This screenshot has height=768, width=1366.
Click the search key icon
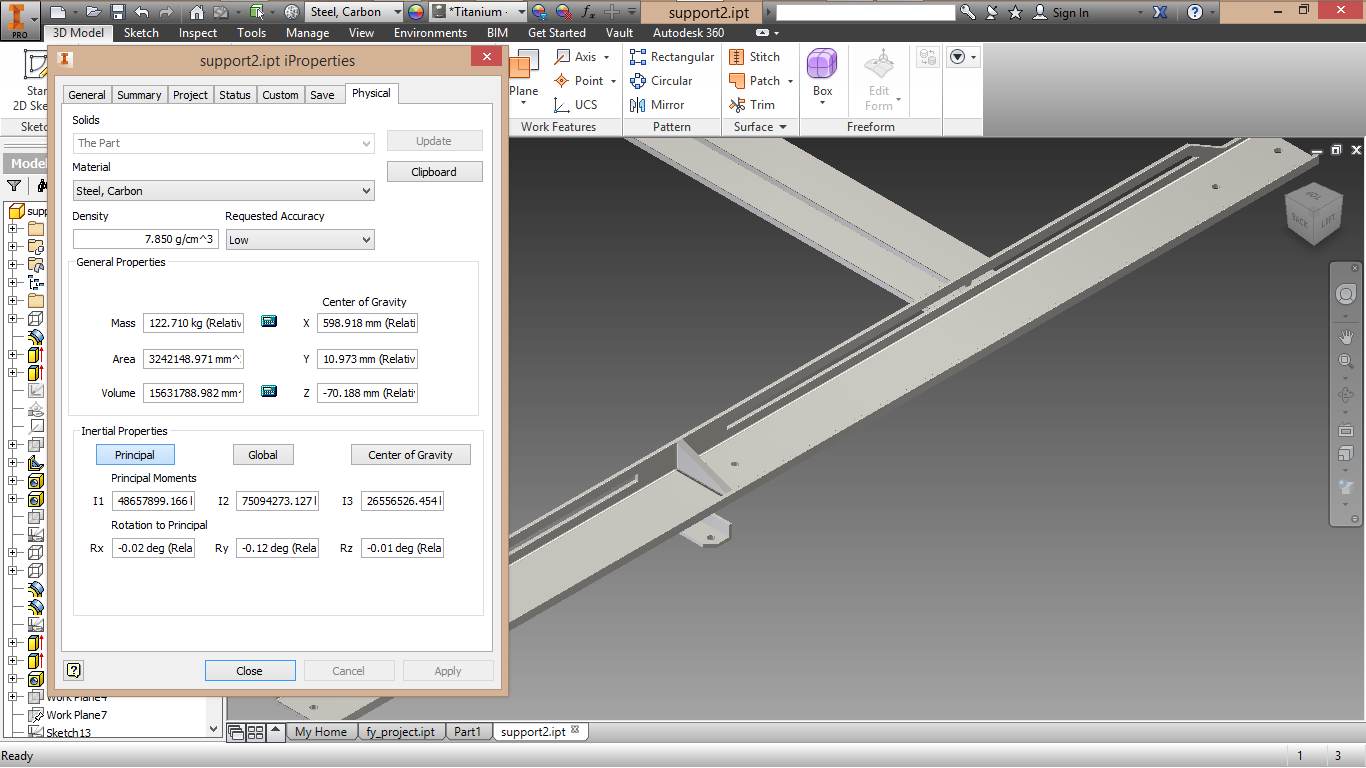coord(967,12)
